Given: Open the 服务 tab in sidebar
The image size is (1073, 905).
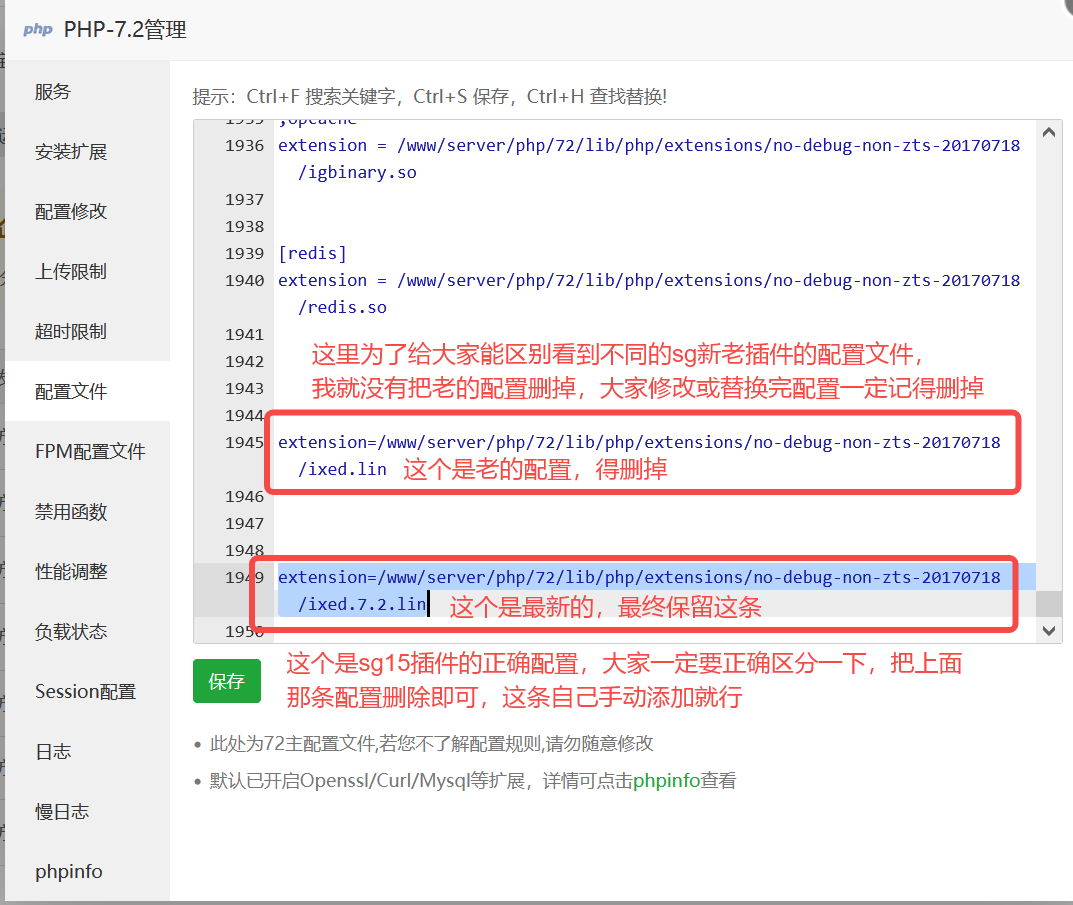Looking at the screenshot, I should [x=53, y=92].
